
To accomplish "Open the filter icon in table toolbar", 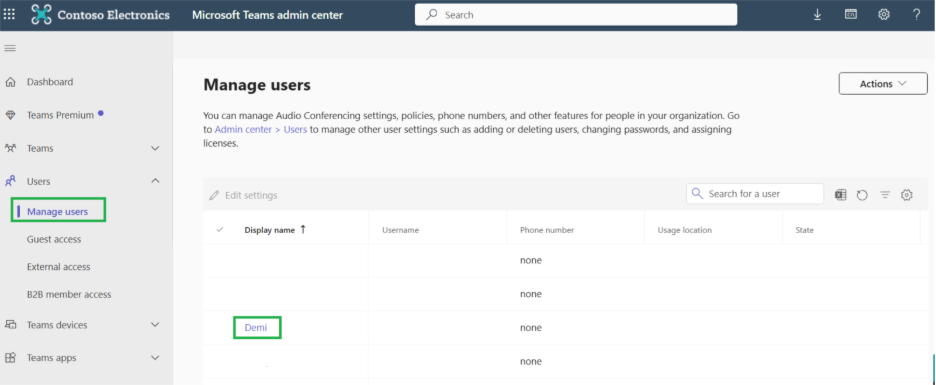I will click(885, 195).
